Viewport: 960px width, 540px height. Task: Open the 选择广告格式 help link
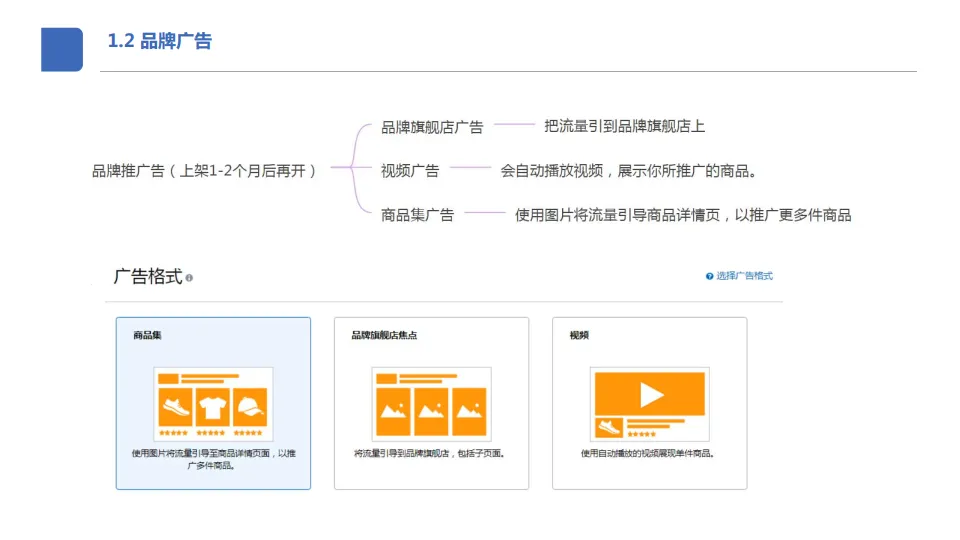[744, 276]
